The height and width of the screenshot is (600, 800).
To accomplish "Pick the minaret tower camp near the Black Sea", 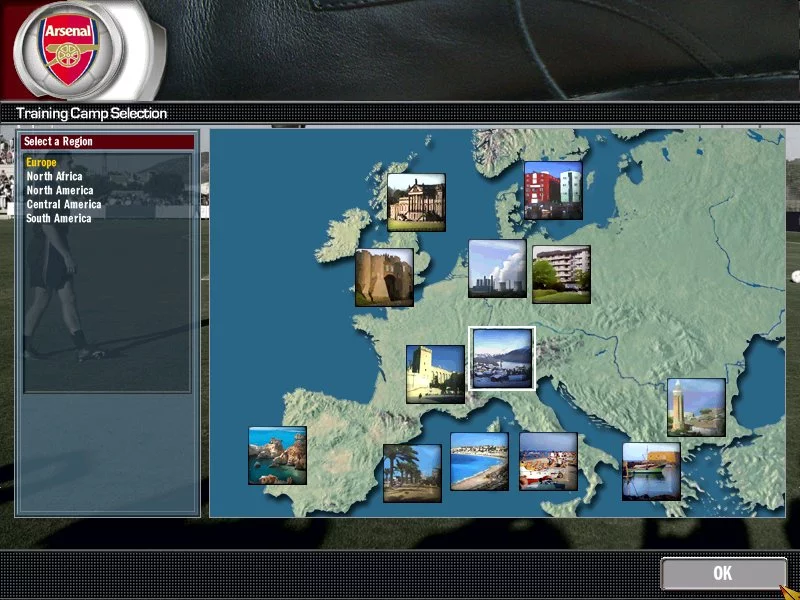I will pos(696,407).
